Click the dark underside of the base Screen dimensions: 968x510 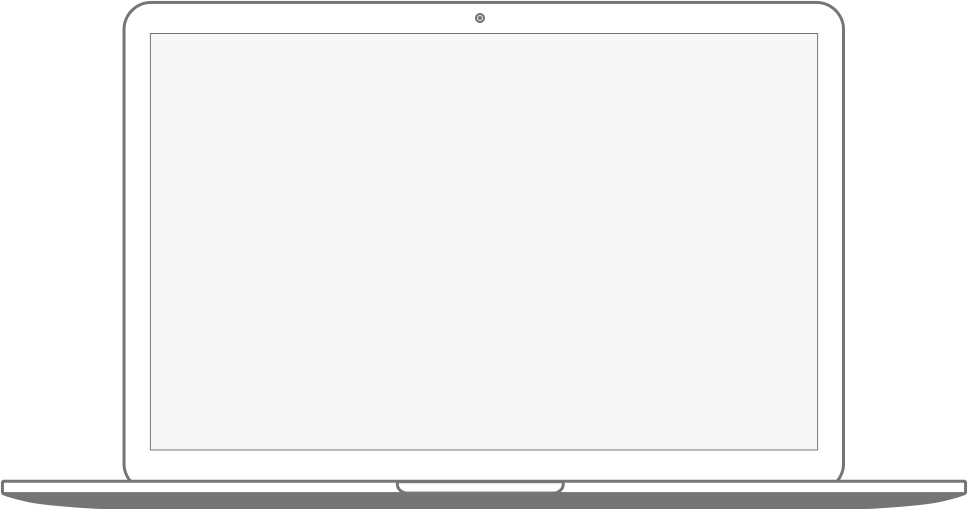click(484, 500)
